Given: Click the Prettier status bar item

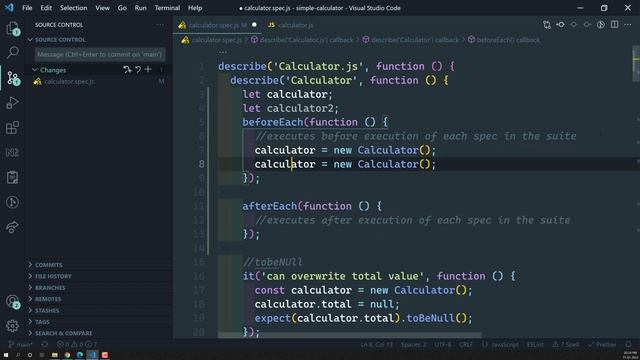Looking at the screenshot, I should pos(602,344).
